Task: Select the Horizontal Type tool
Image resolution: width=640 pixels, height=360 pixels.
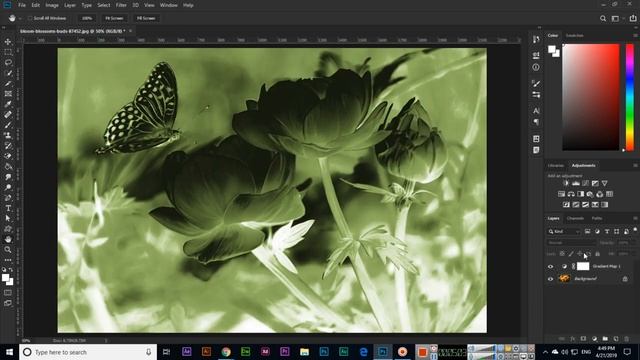Action: 8,208
